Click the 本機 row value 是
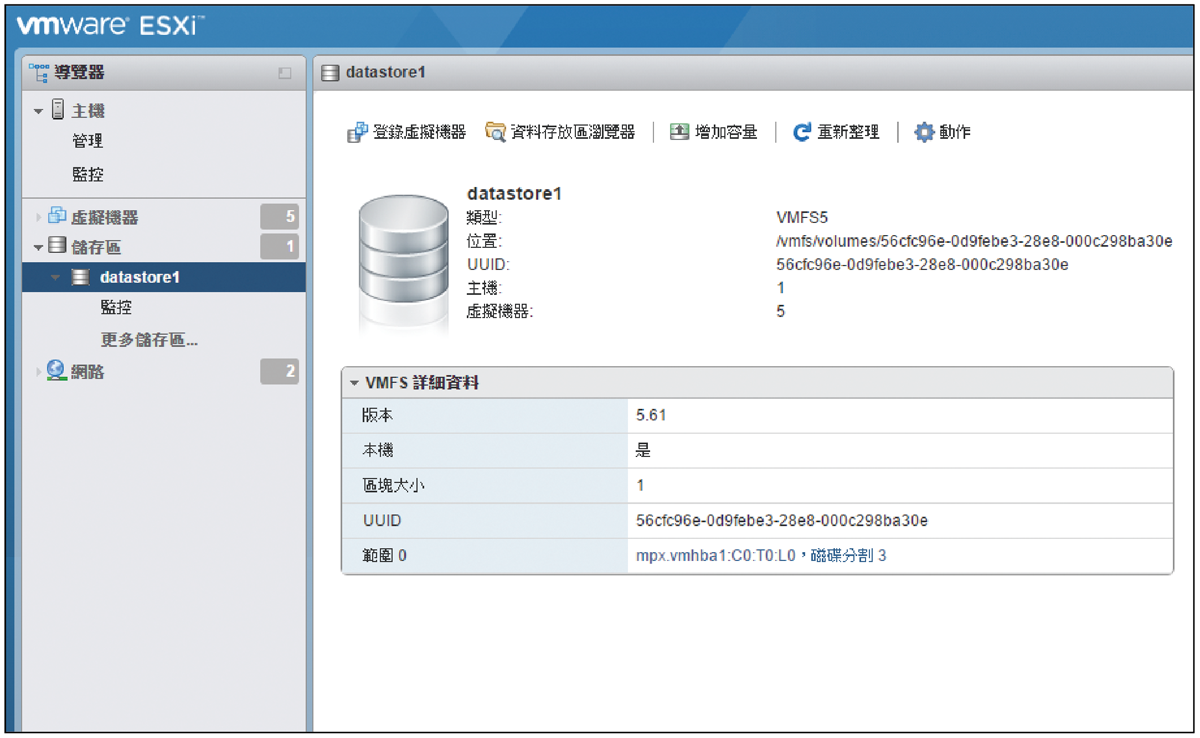Image resolution: width=1200 pixels, height=738 pixels. pos(643,450)
